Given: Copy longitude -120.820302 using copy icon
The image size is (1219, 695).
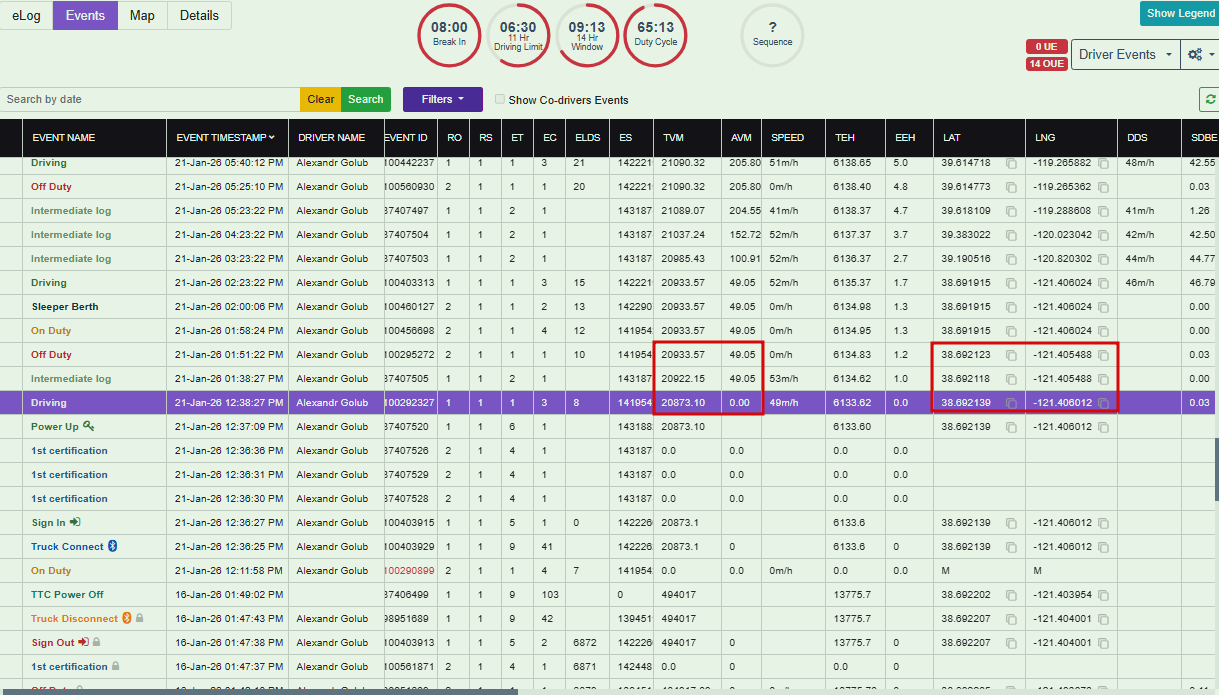Looking at the screenshot, I should [x=1104, y=259].
